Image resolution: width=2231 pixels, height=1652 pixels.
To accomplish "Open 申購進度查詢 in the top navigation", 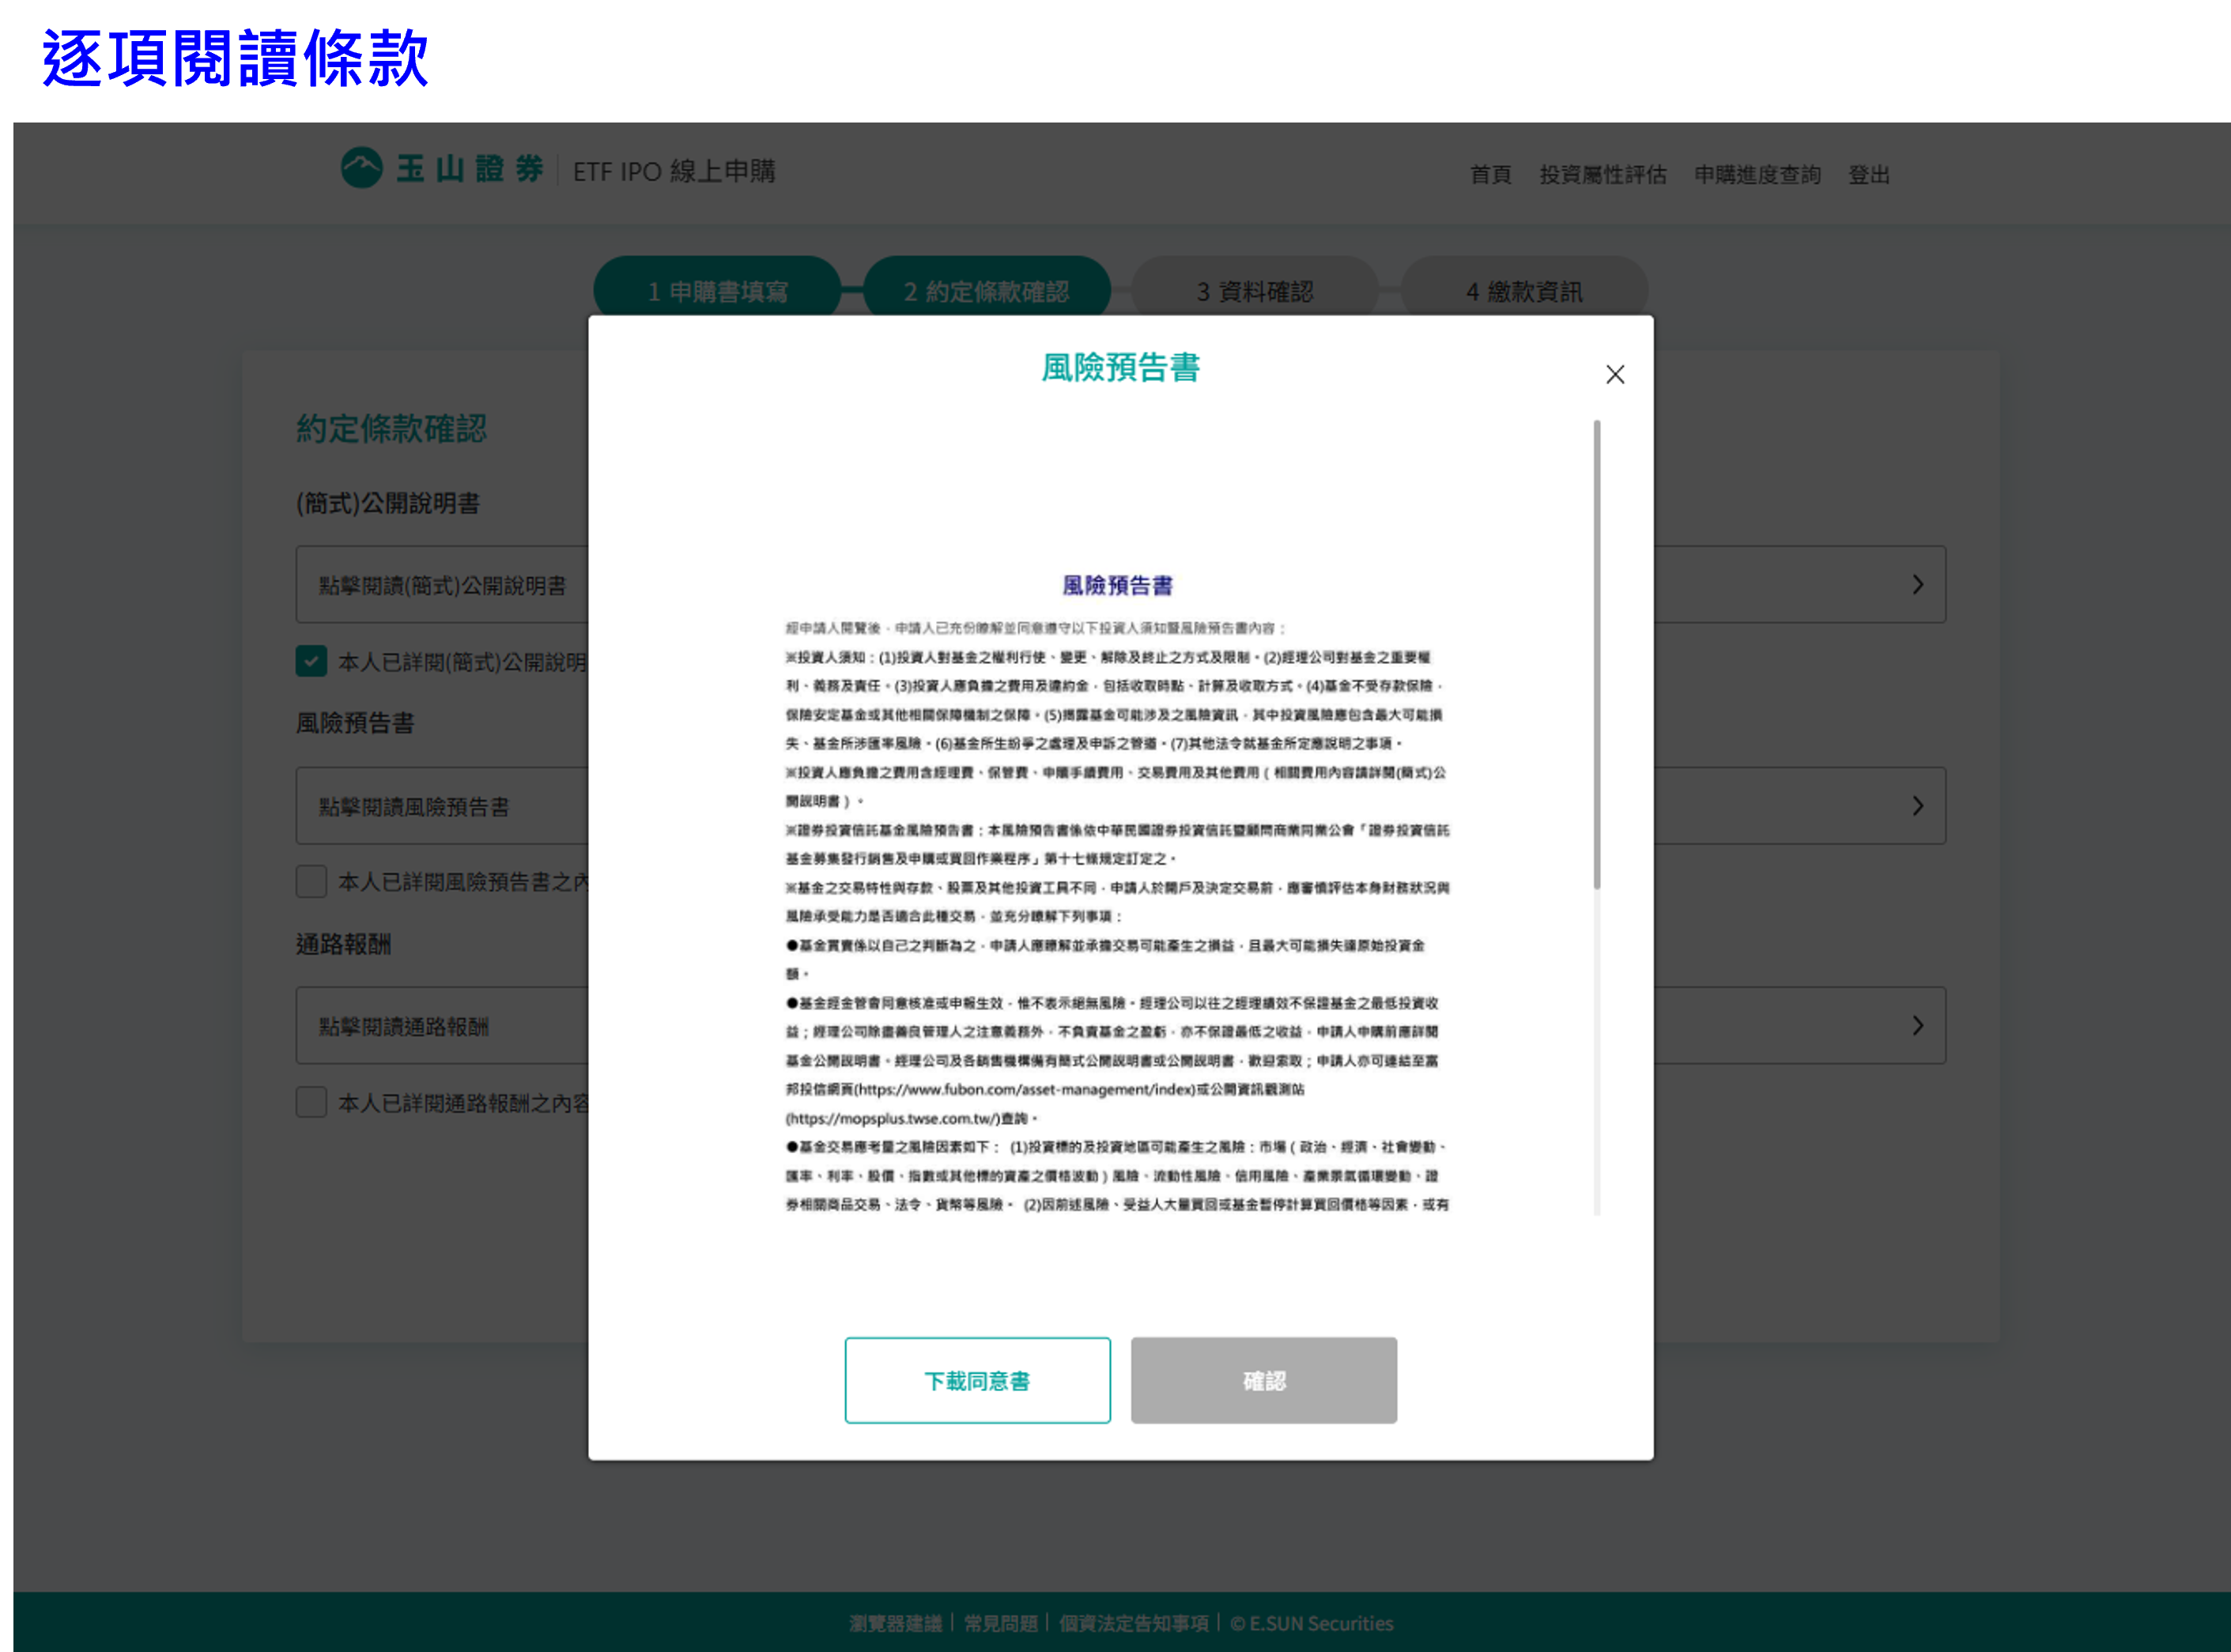I will (1757, 175).
